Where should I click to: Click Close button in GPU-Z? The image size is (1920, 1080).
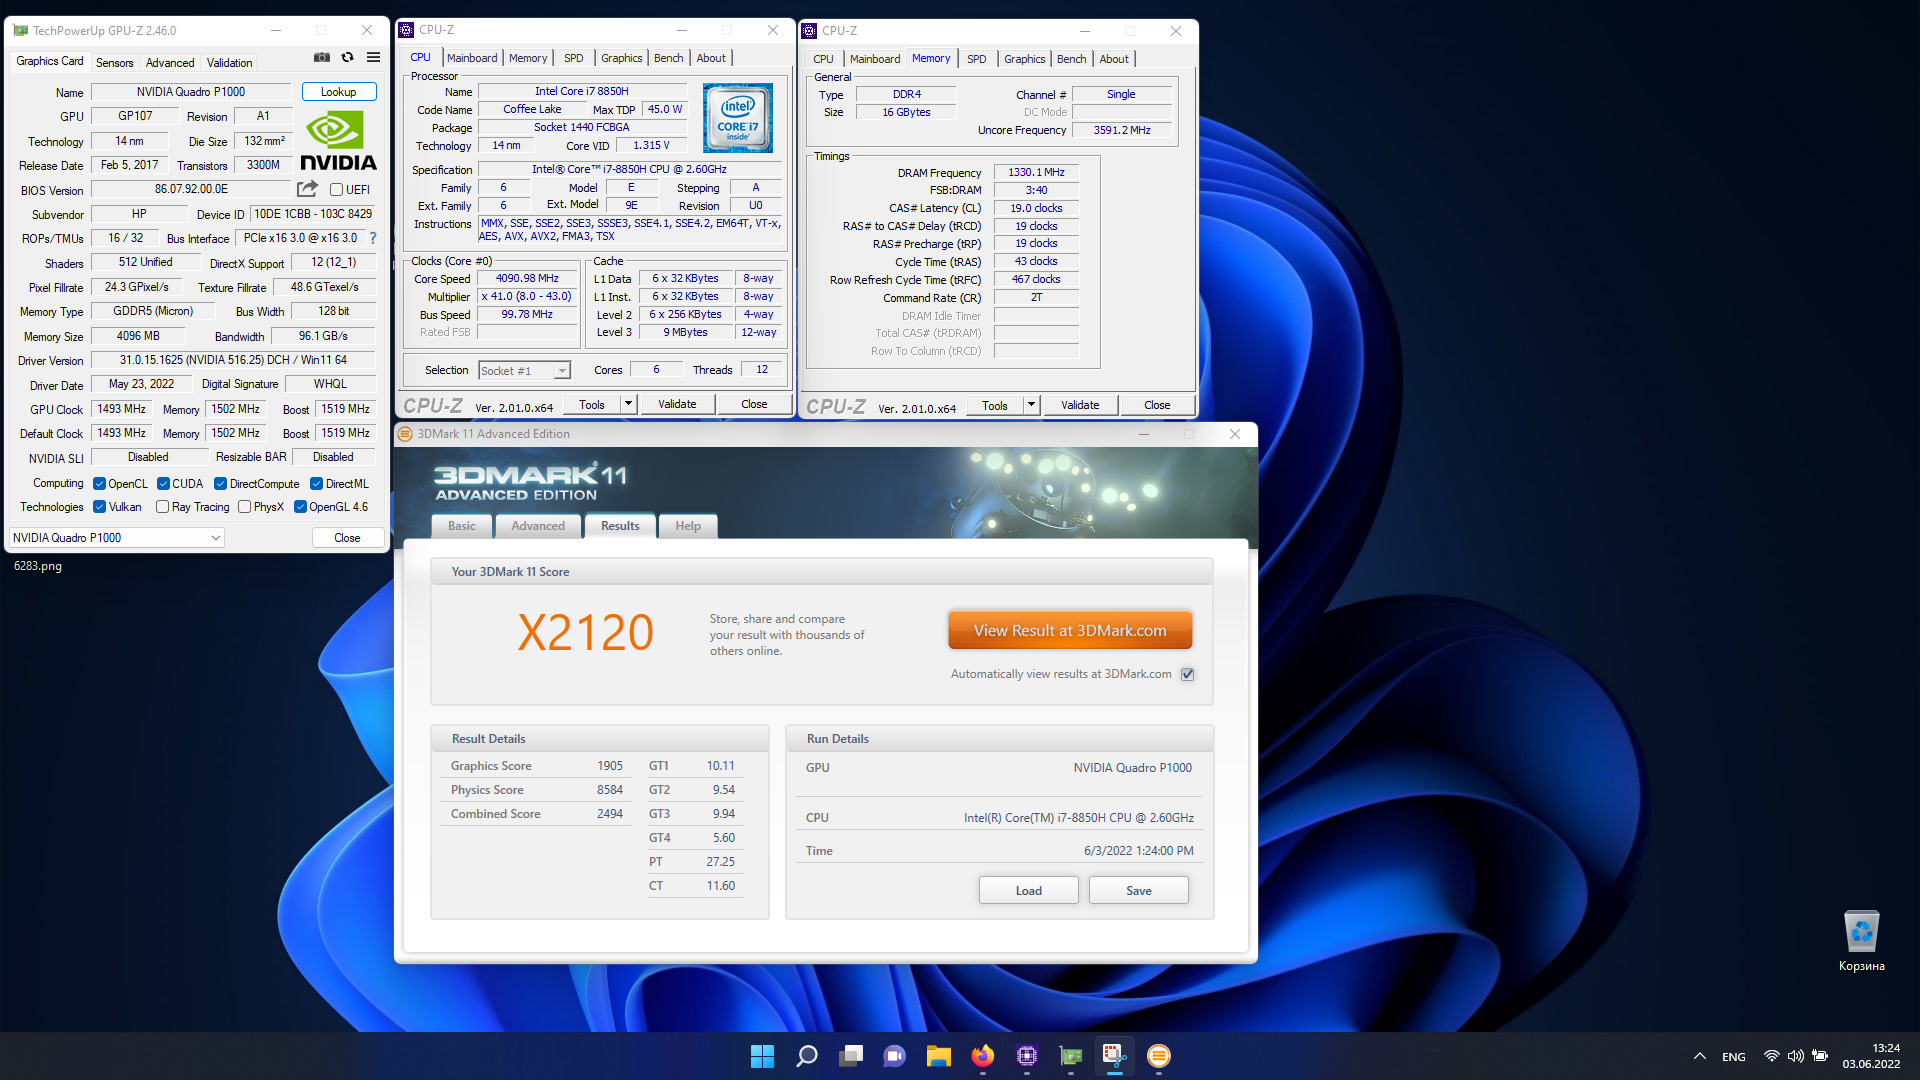347,538
